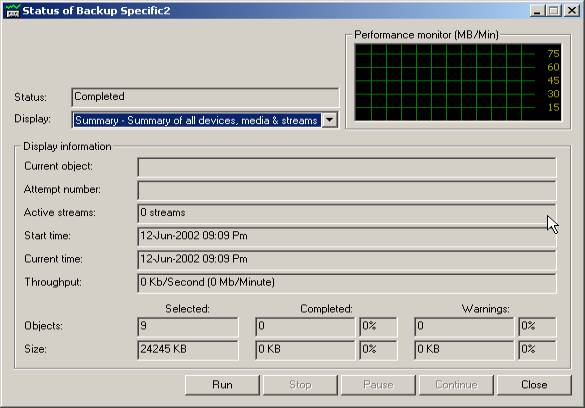Click the Selected objects field showing 9
Screen dimensions: 585x408
[188, 327]
